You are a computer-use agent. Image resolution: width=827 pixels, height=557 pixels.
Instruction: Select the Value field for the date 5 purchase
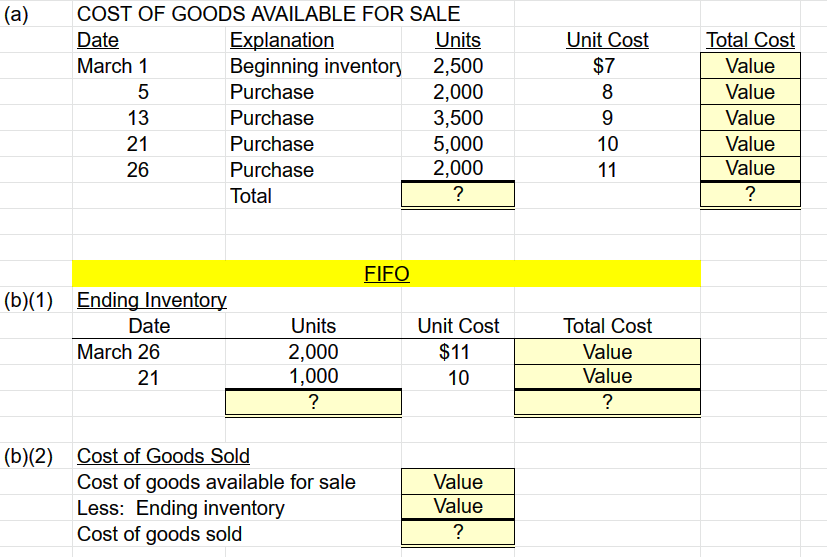click(750, 92)
